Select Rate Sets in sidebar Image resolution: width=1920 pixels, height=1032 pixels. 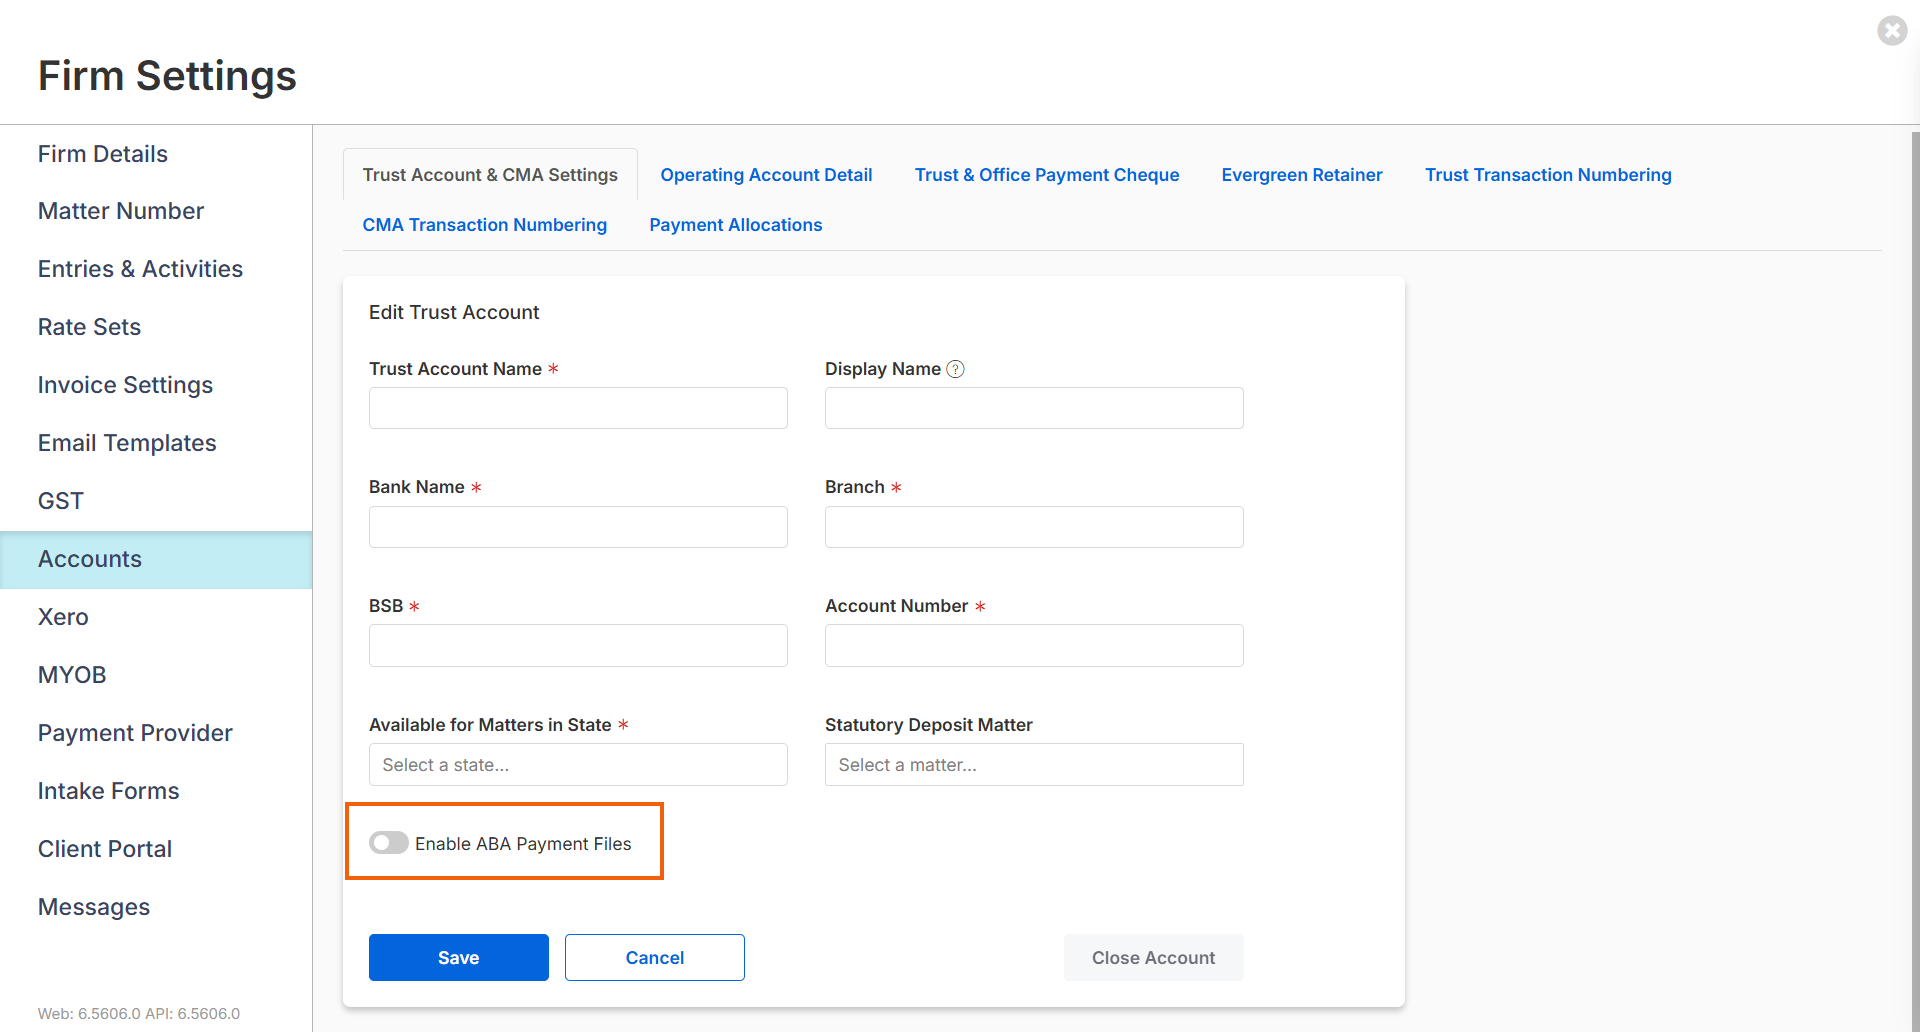(156, 327)
